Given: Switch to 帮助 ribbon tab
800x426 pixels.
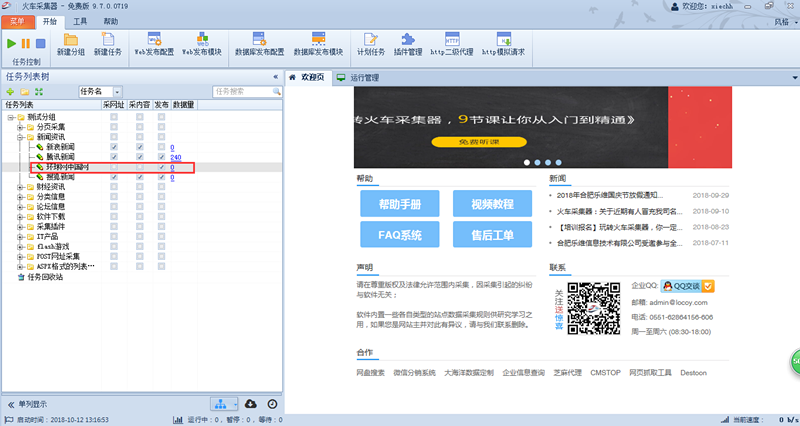Looking at the screenshot, I should (111, 21).
